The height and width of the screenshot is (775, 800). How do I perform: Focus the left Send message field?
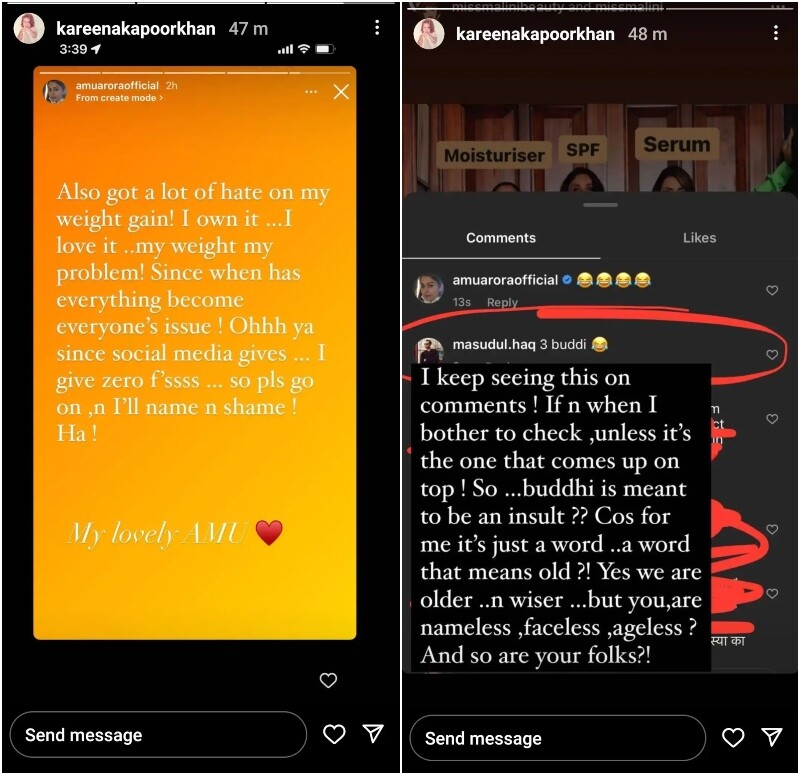pos(158,734)
